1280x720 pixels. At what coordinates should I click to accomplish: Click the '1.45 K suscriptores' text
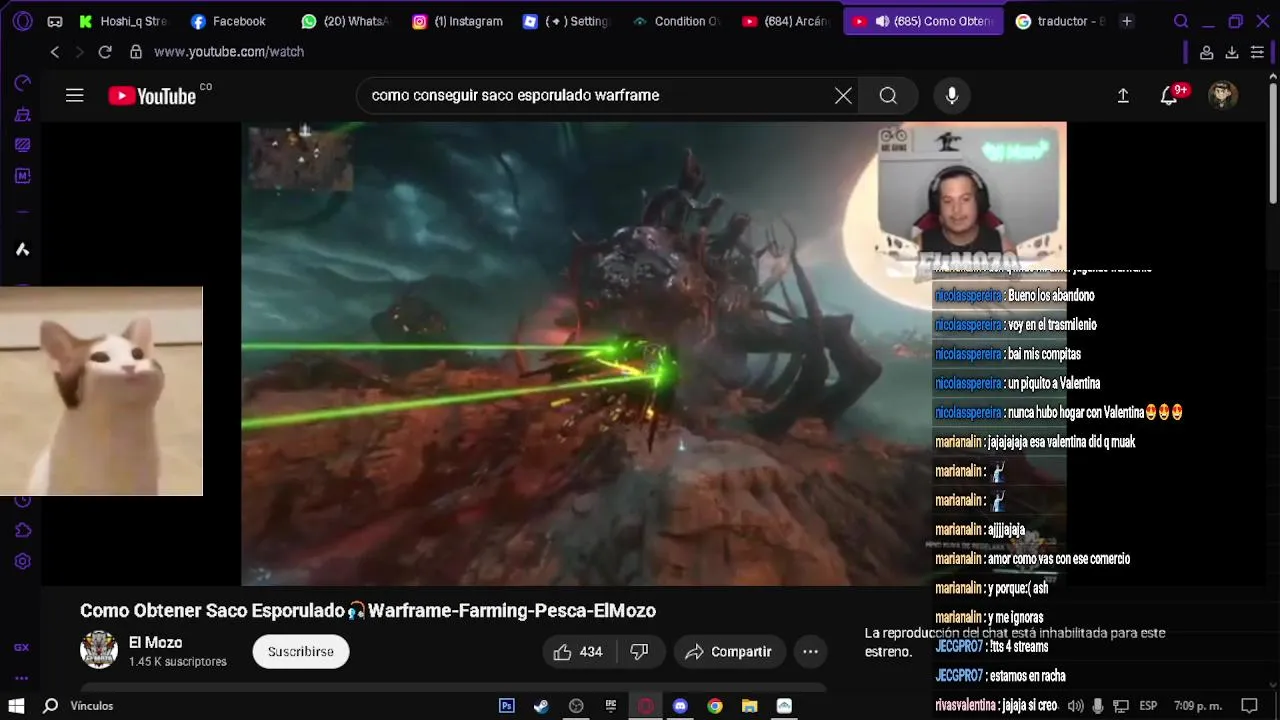[x=178, y=662]
